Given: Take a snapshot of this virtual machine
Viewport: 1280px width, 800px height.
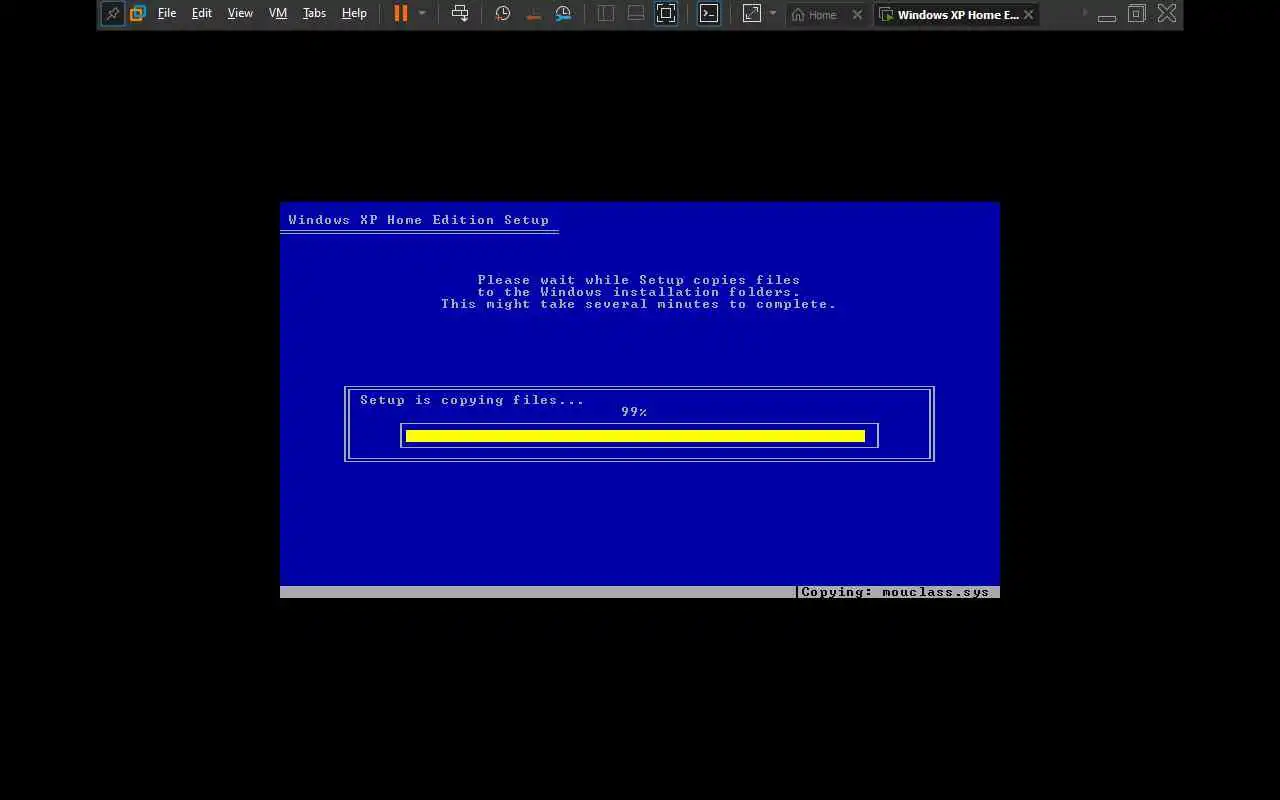Looking at the screenshot, I should click(x=503, y=14).
